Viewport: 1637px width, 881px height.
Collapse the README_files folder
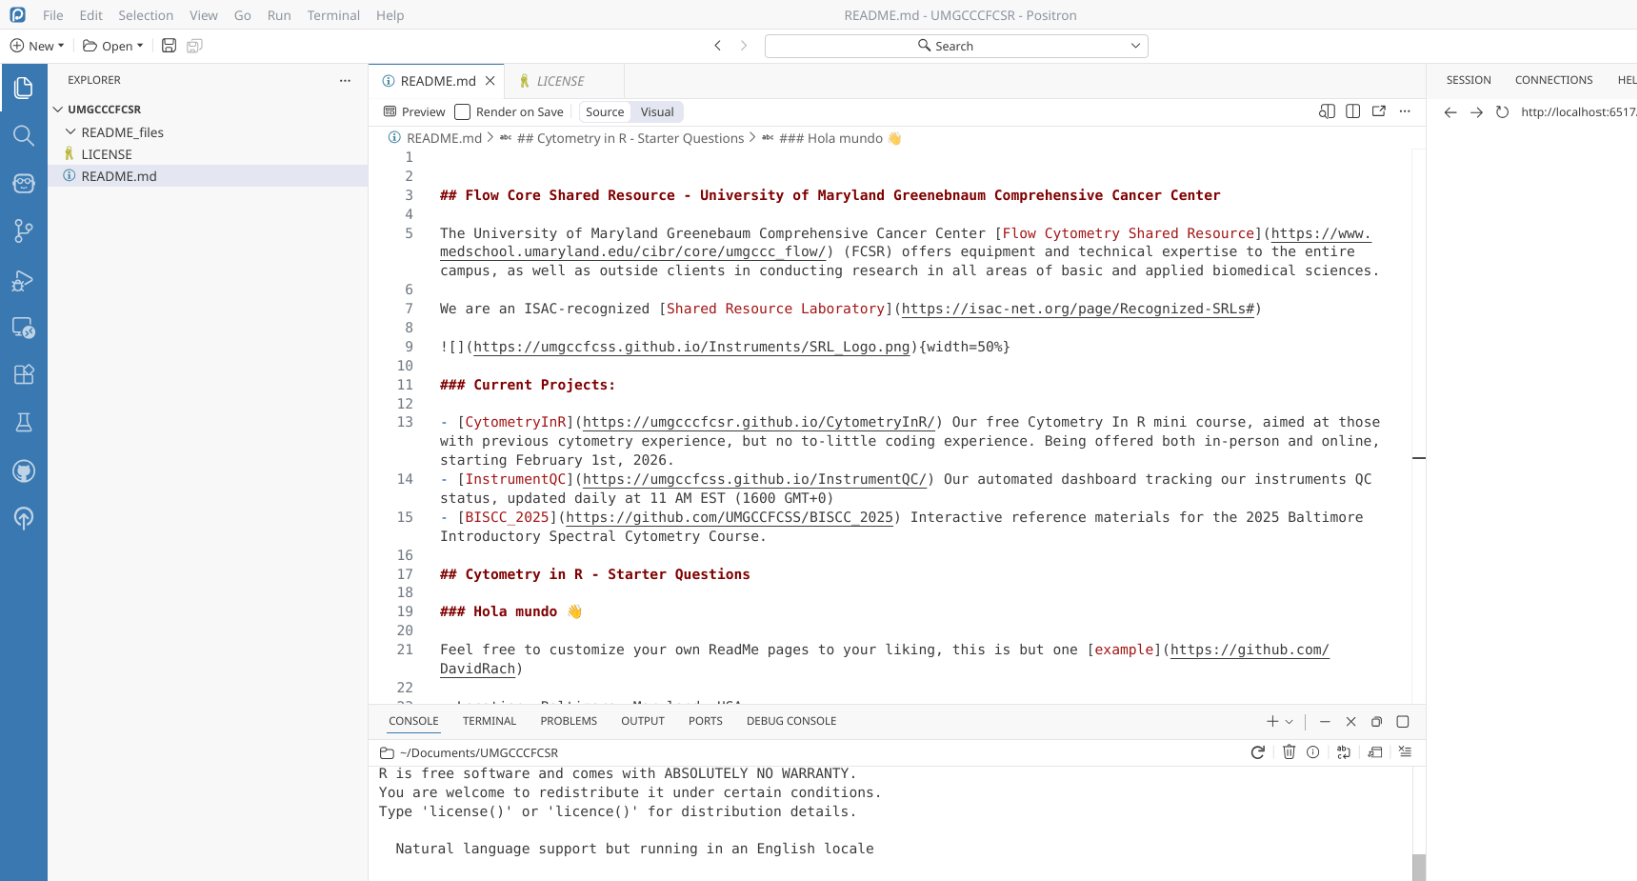[71, 132]
